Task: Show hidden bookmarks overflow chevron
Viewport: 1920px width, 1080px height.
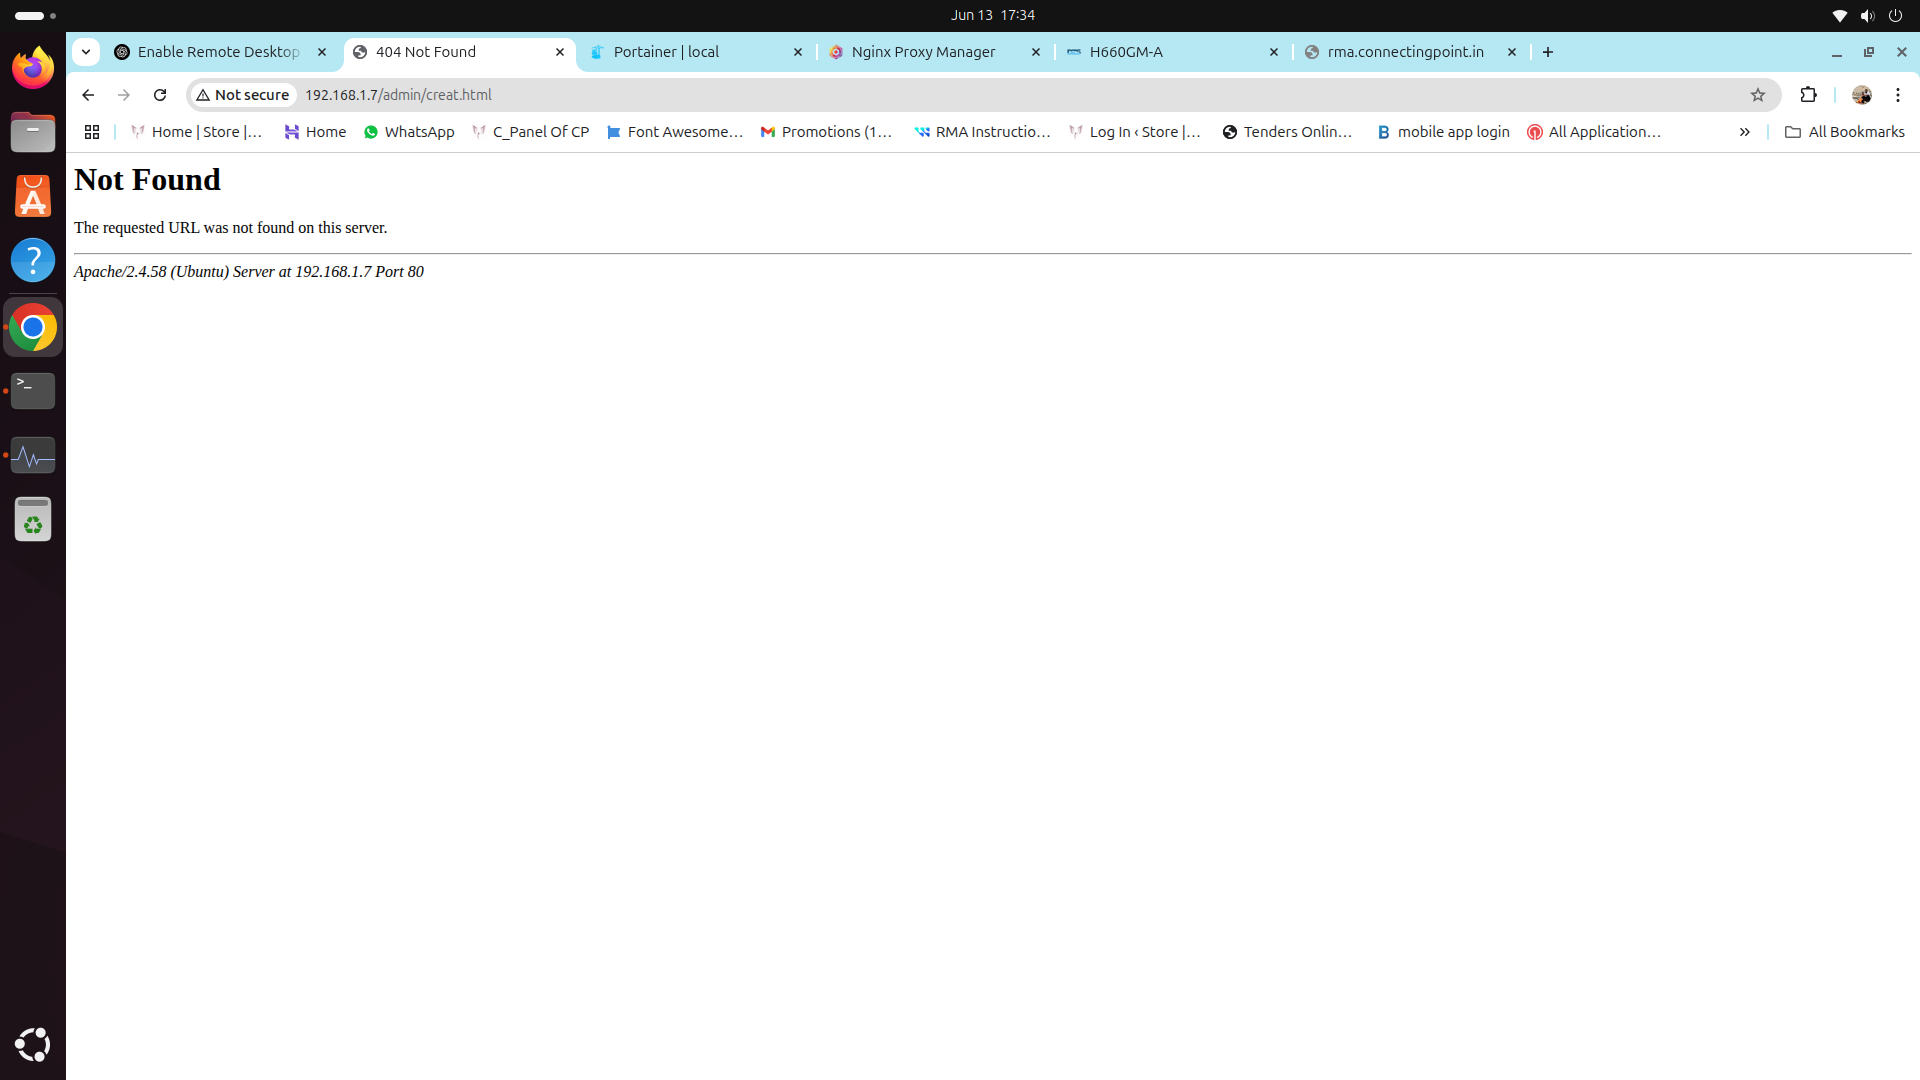Action: (1744, 132)
